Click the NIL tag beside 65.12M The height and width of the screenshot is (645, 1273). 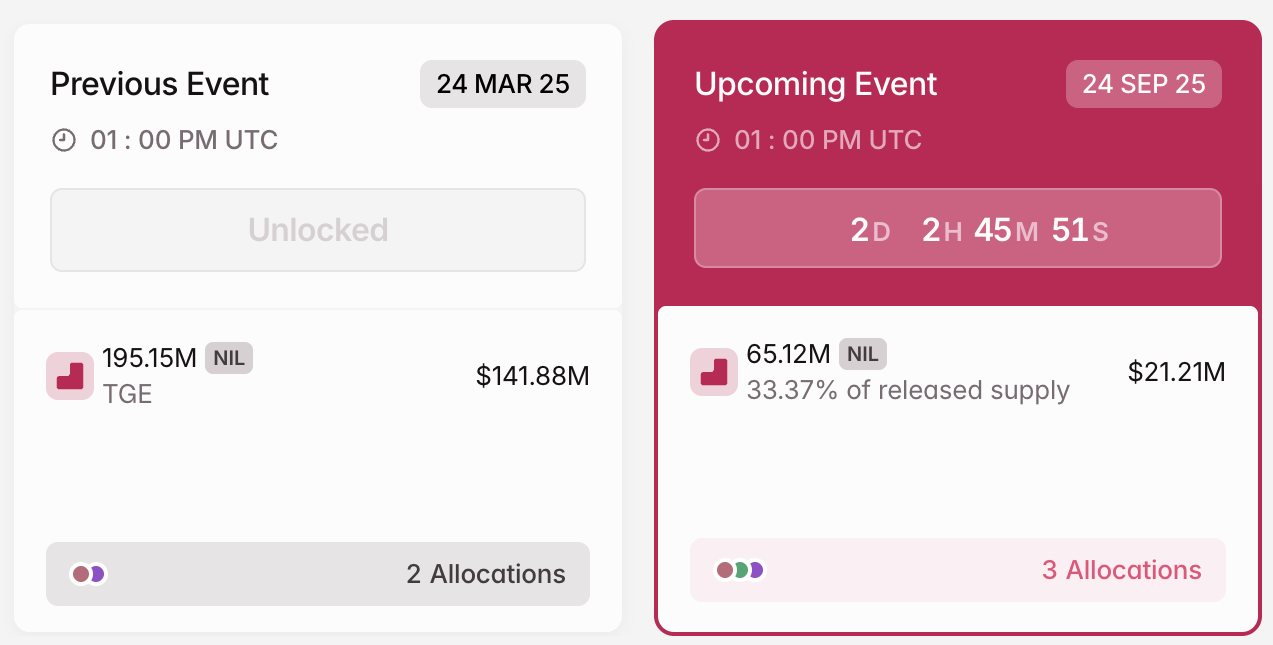pos(862,354)
